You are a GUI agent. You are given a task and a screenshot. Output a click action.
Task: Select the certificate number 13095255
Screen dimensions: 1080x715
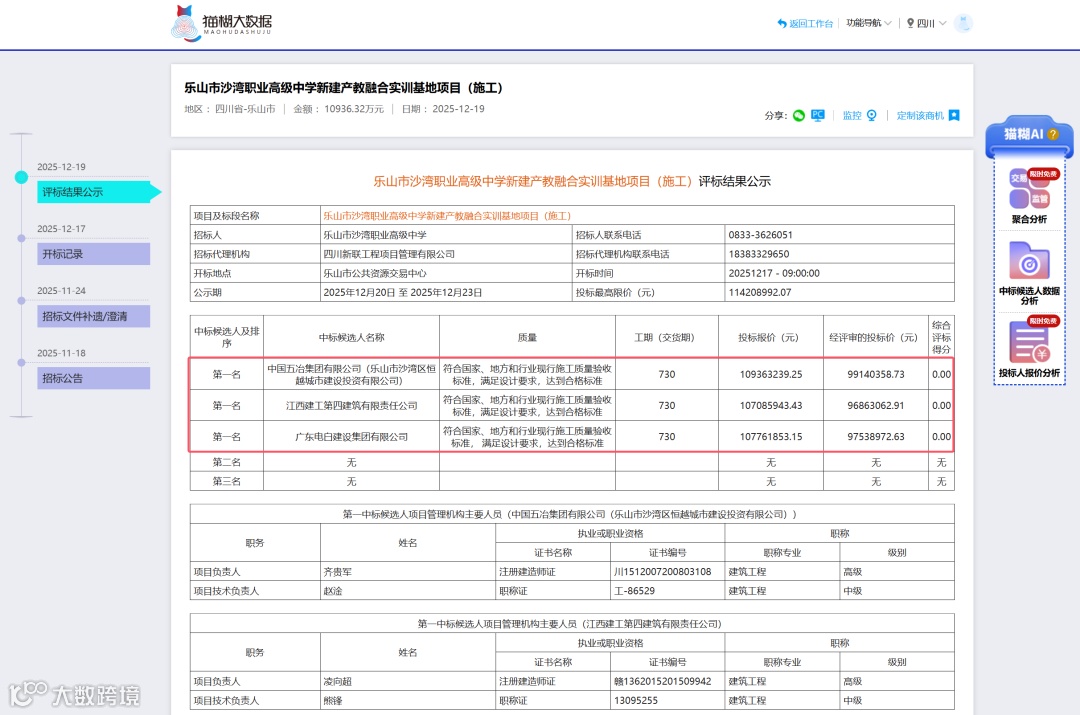pyautogui.click(x=636, y=701)
